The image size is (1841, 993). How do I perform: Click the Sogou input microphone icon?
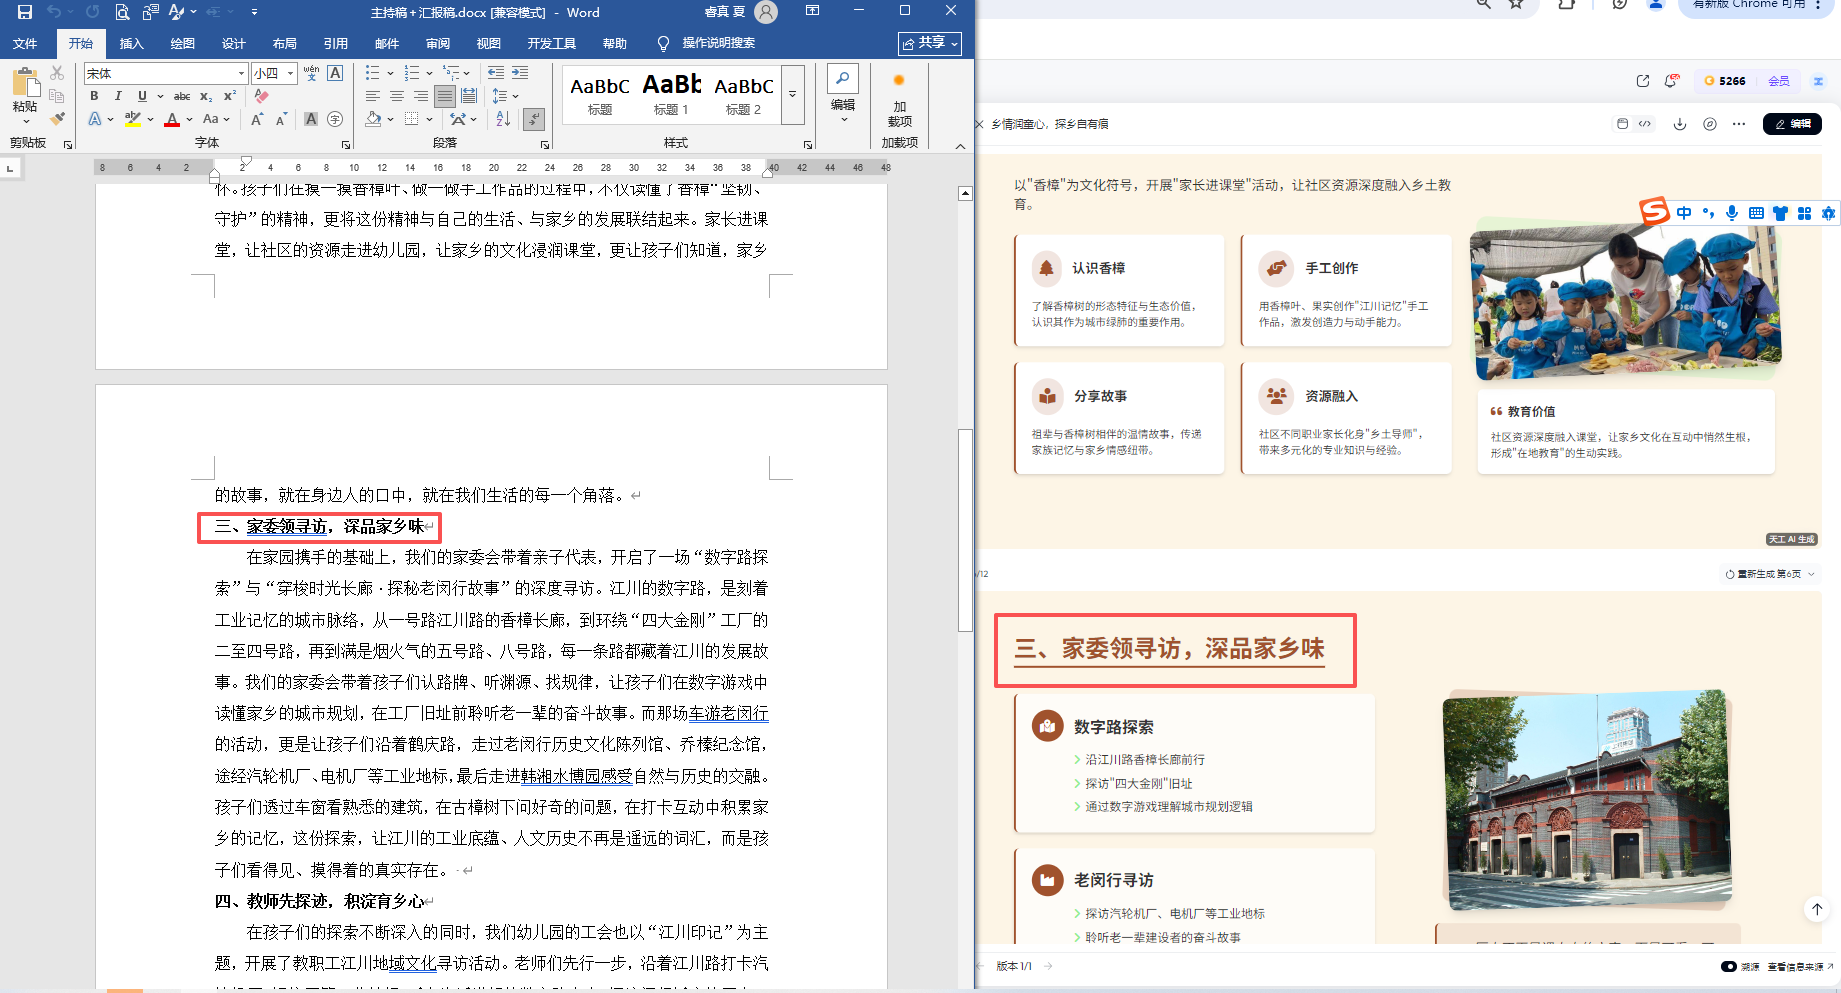tap(1732, 213)
